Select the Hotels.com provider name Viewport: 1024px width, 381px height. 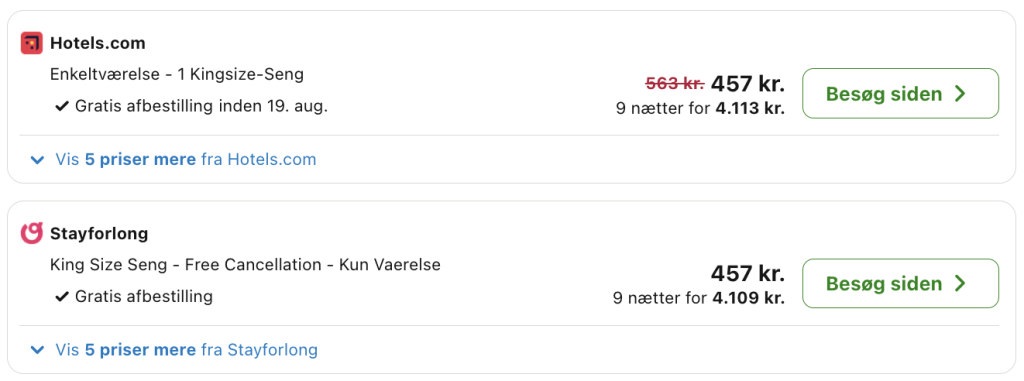pyautogui.click(x=98, y=43)
